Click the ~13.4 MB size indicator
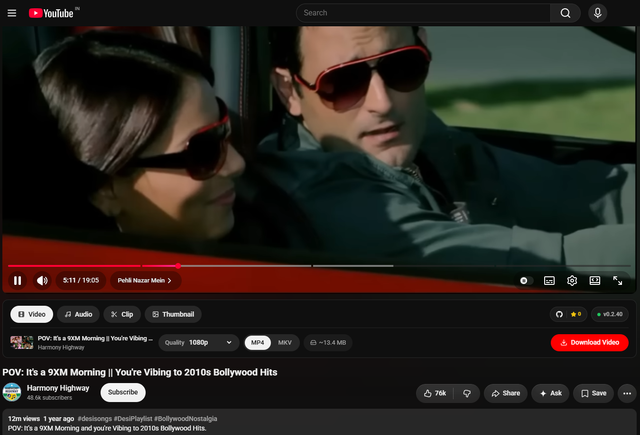The width and height of the screenshot is (640, 435). click(x=328, y=343)
